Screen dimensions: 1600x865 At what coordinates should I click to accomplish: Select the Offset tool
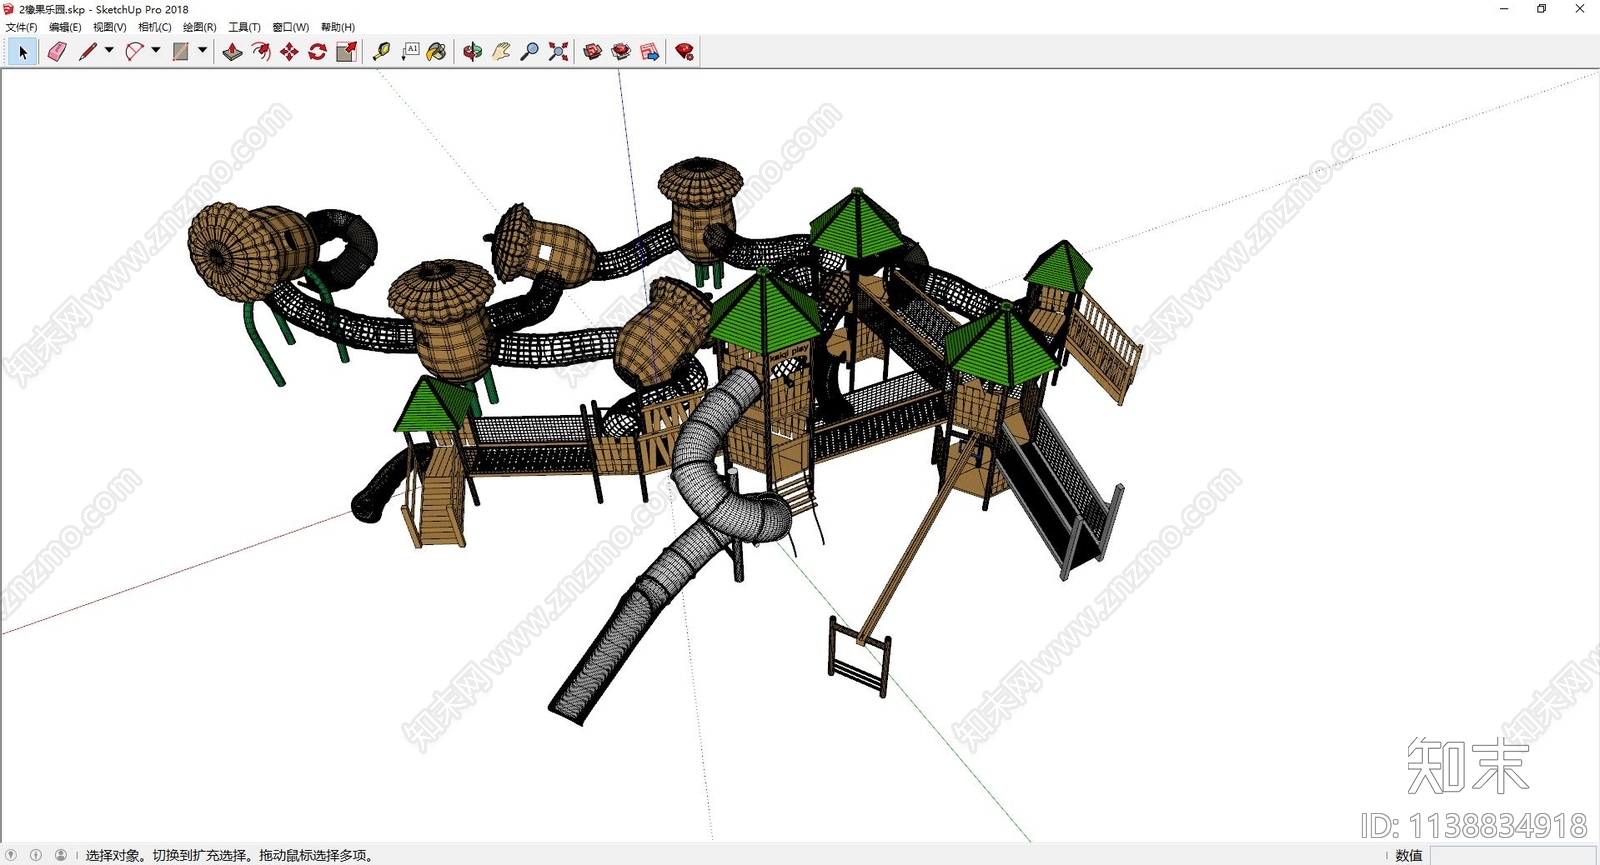(261, 52)
